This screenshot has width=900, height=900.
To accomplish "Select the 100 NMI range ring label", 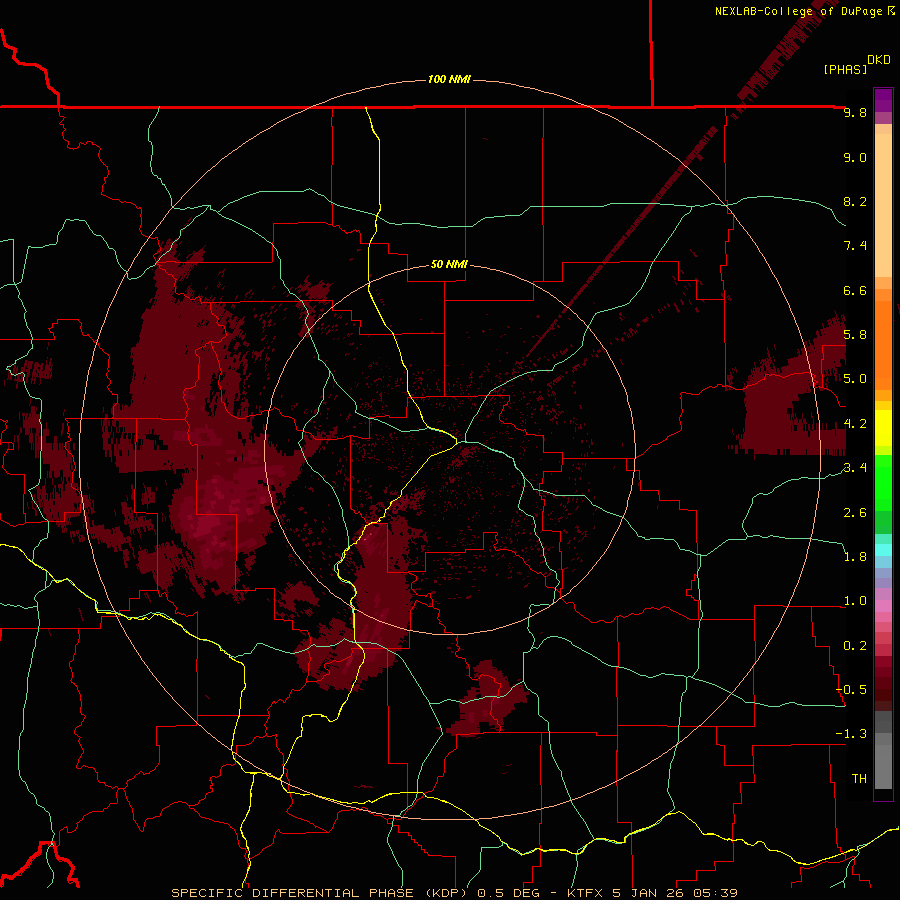I will 449,79.
